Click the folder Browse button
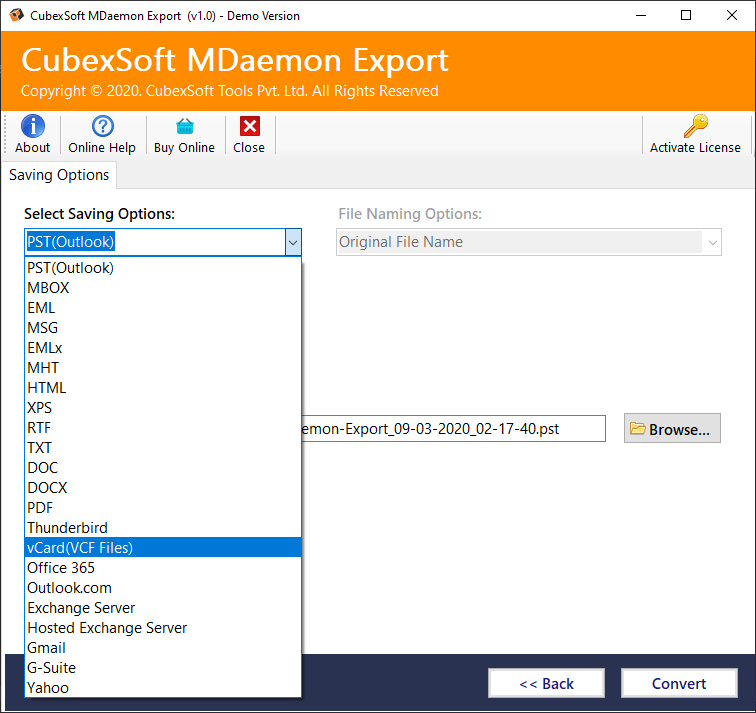Screen dimensions: 756x713 point(672,429)
